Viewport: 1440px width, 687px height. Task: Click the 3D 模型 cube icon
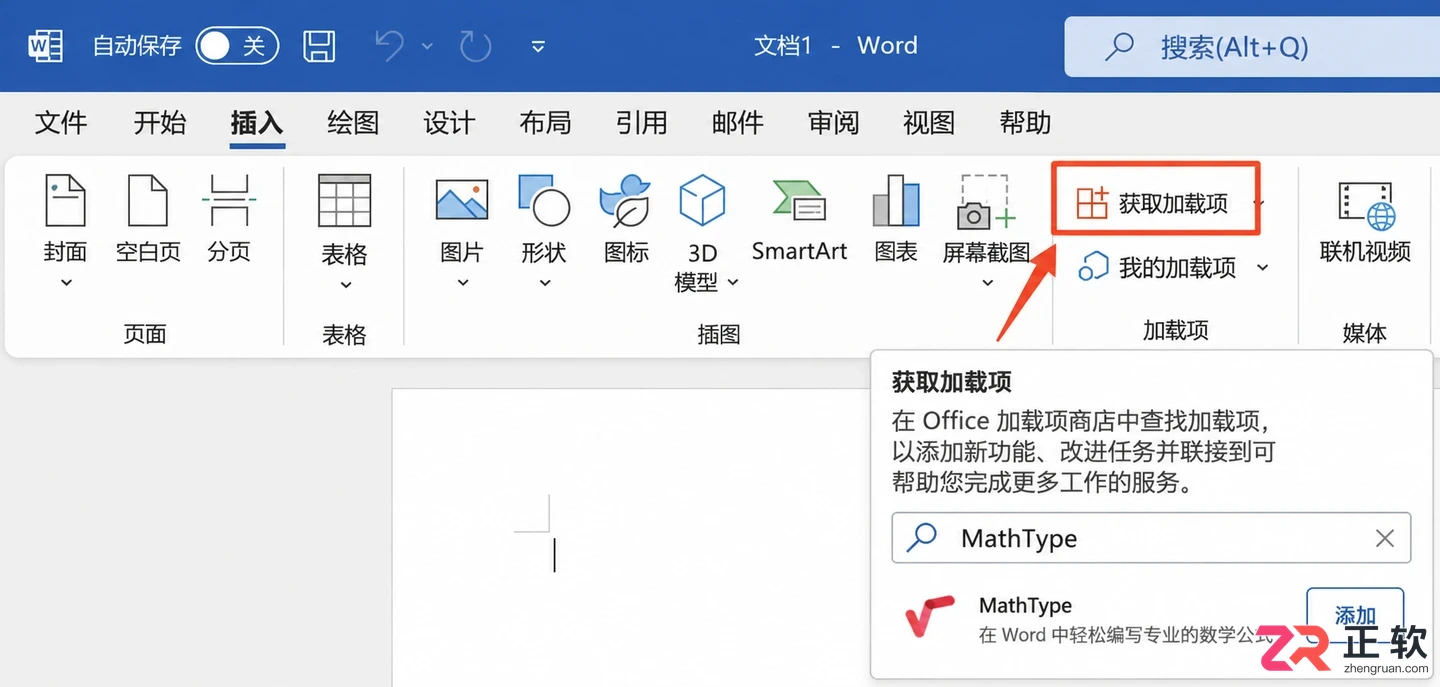pyautogui.click(x=702, y=200)
